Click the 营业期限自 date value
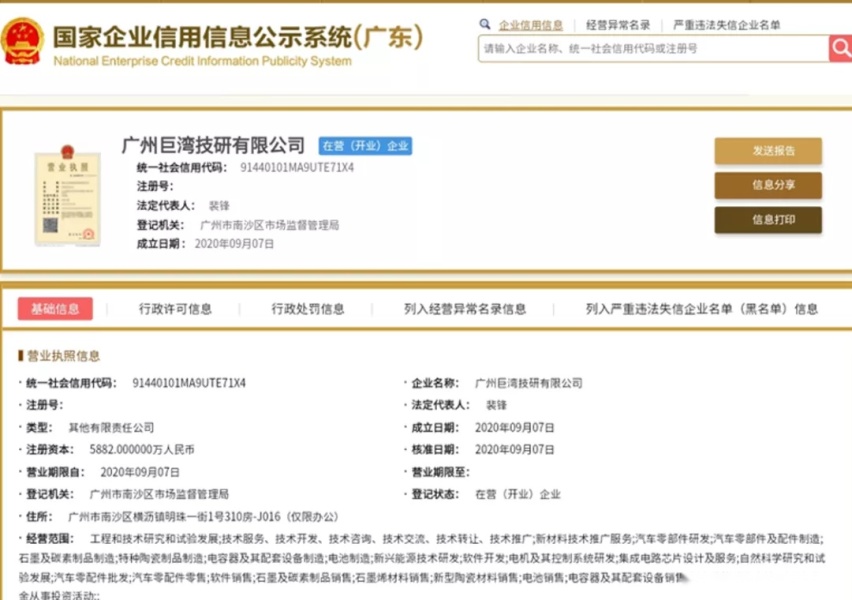This screenshot has height=600, width=852. point(140,472)
